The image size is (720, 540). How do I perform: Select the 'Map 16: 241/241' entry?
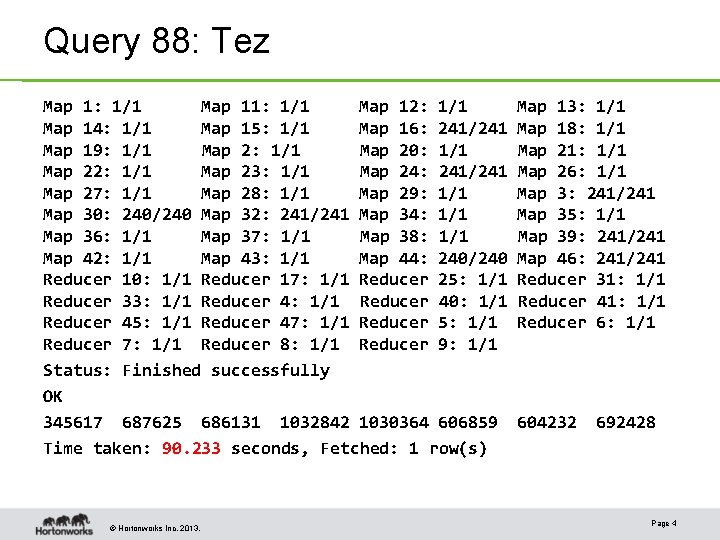point(433,128)
